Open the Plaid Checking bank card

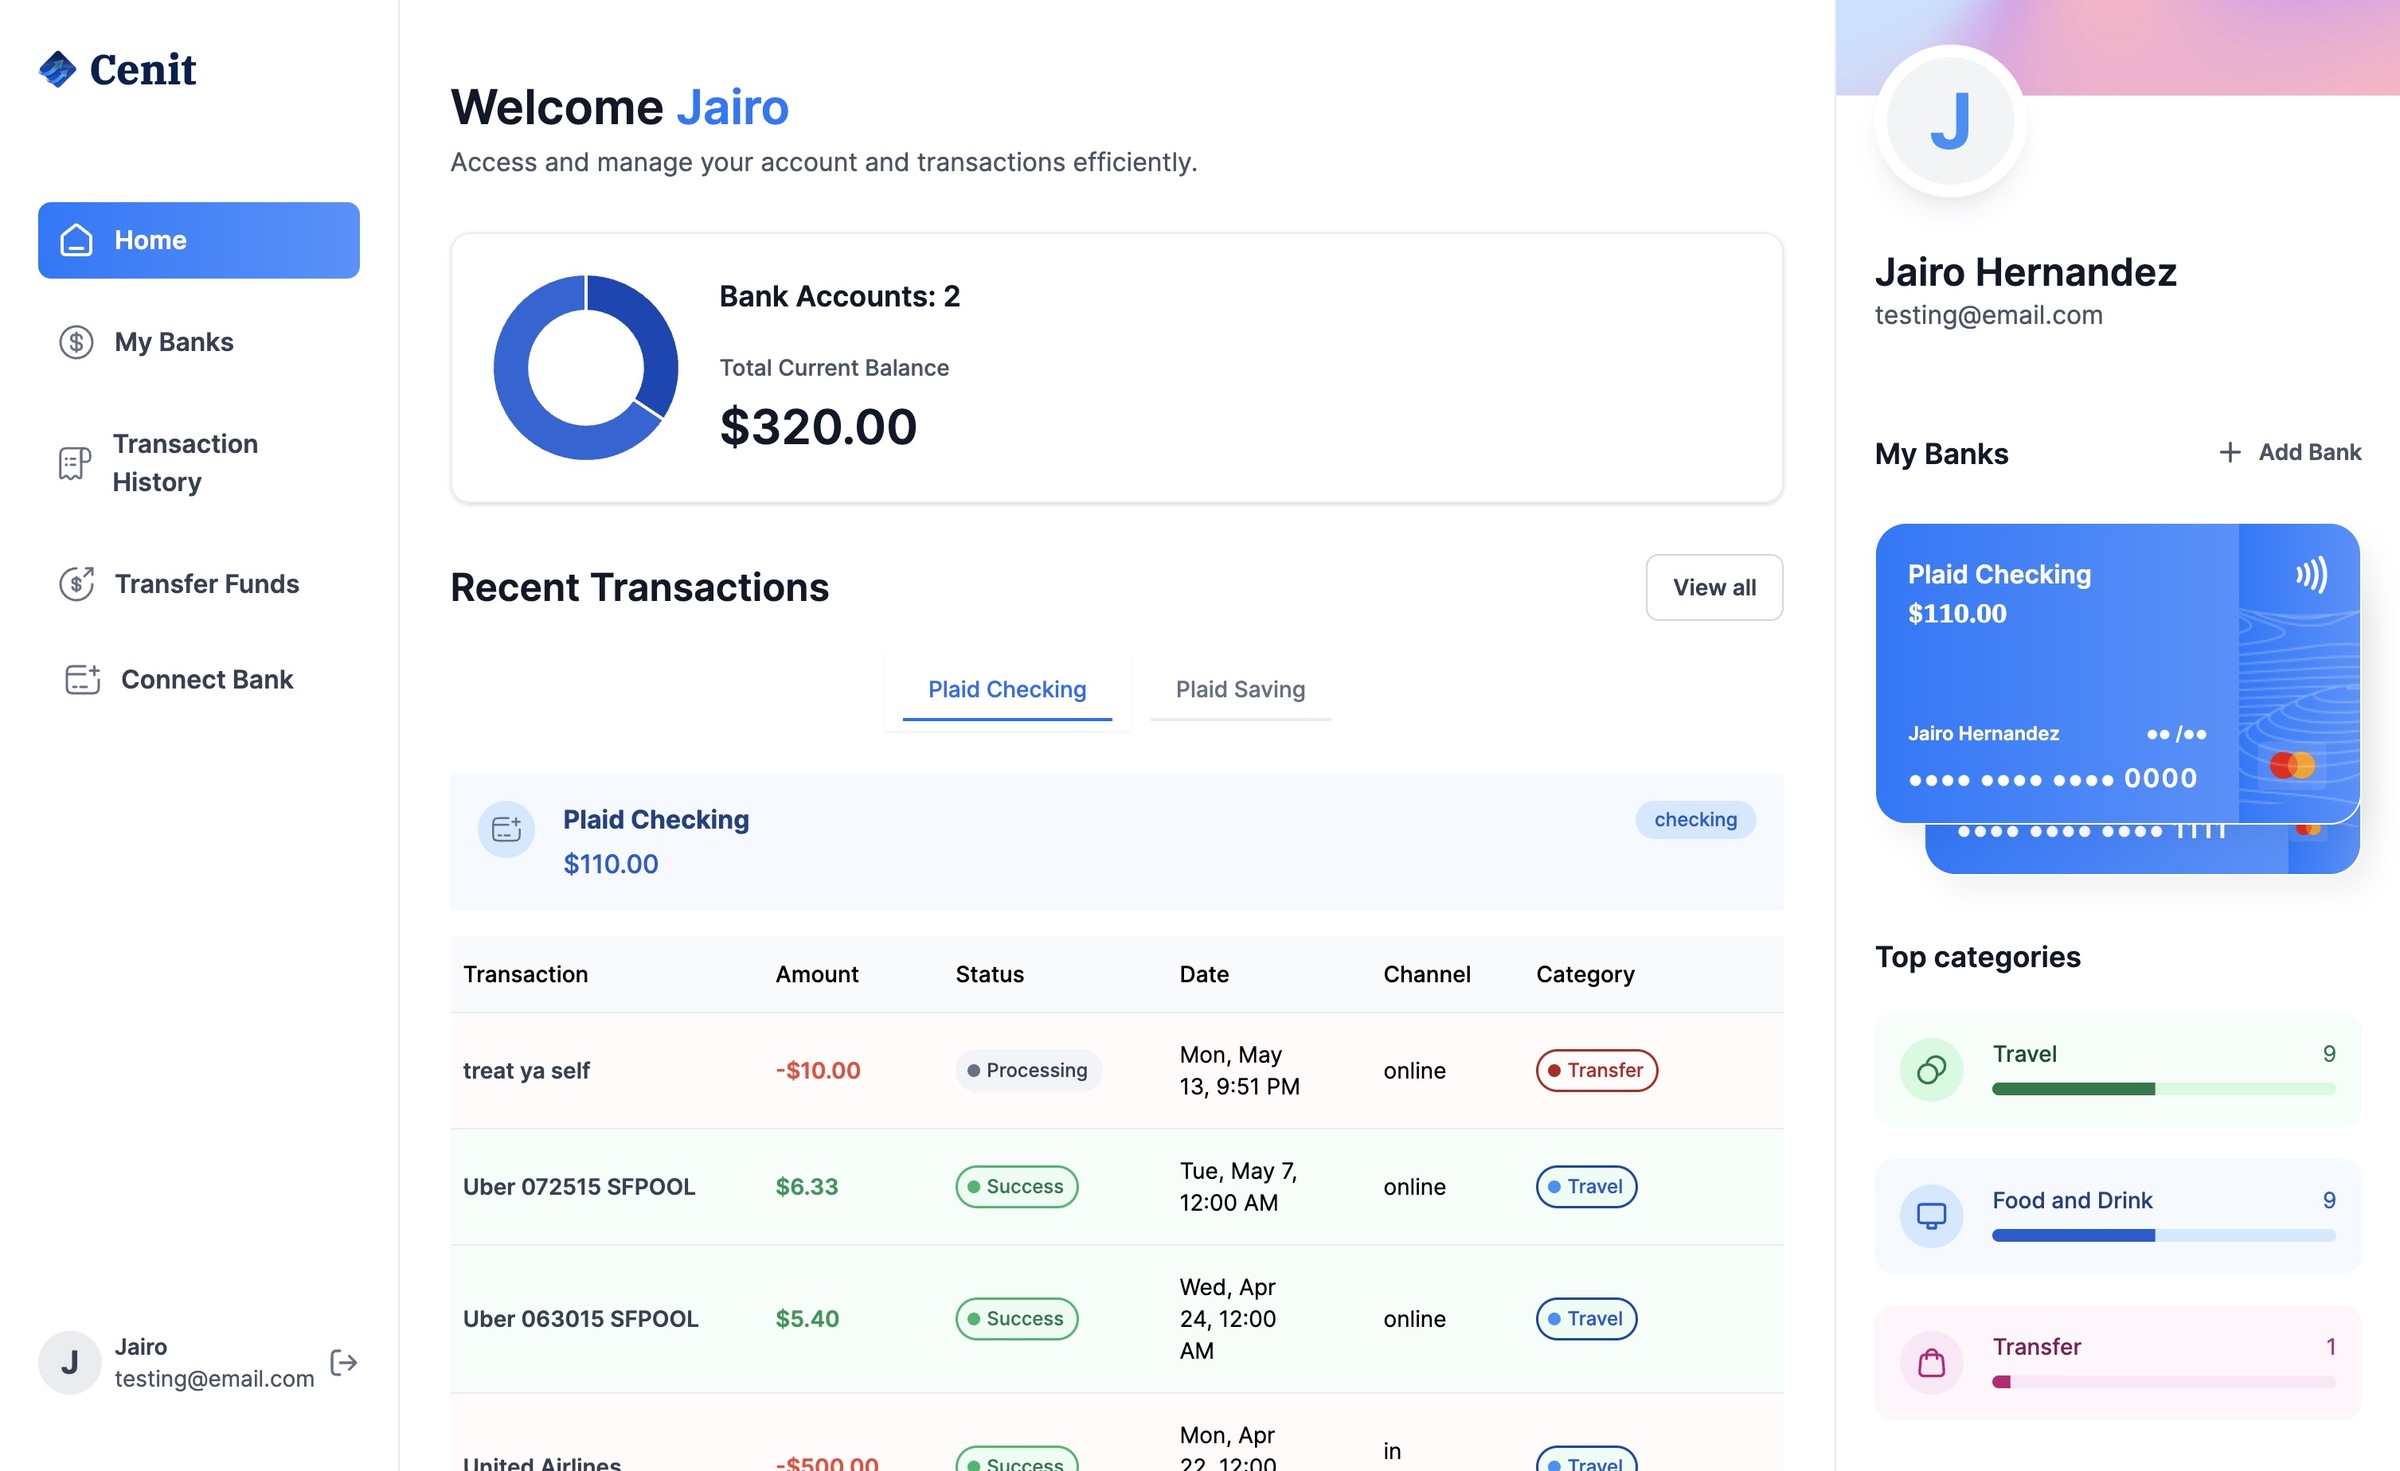point(2117,673)
